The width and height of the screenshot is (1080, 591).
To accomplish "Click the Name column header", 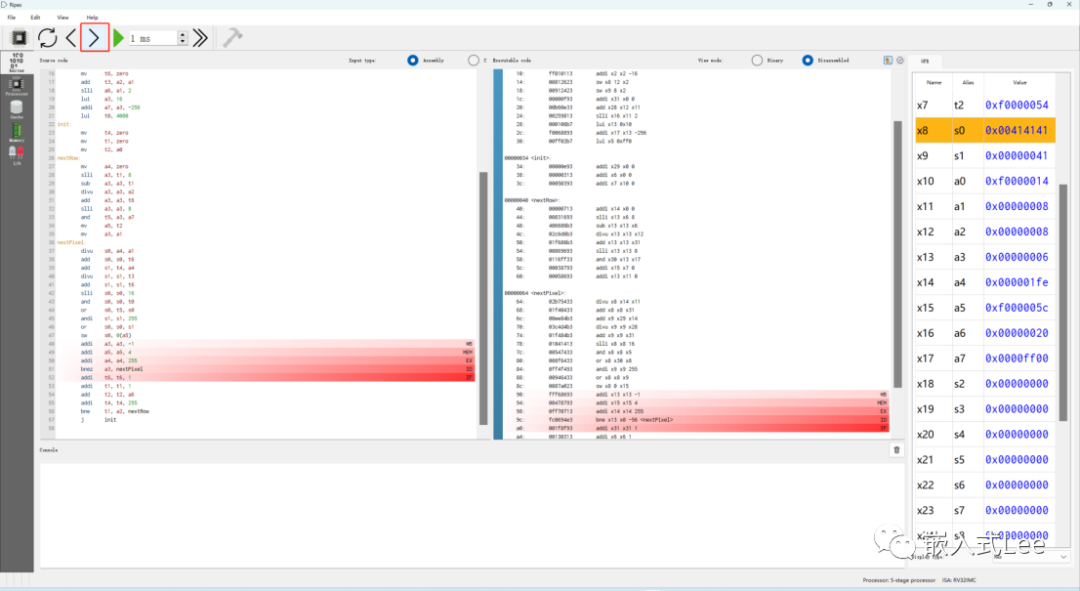I will pyautogui.click(x=934, y=82).
